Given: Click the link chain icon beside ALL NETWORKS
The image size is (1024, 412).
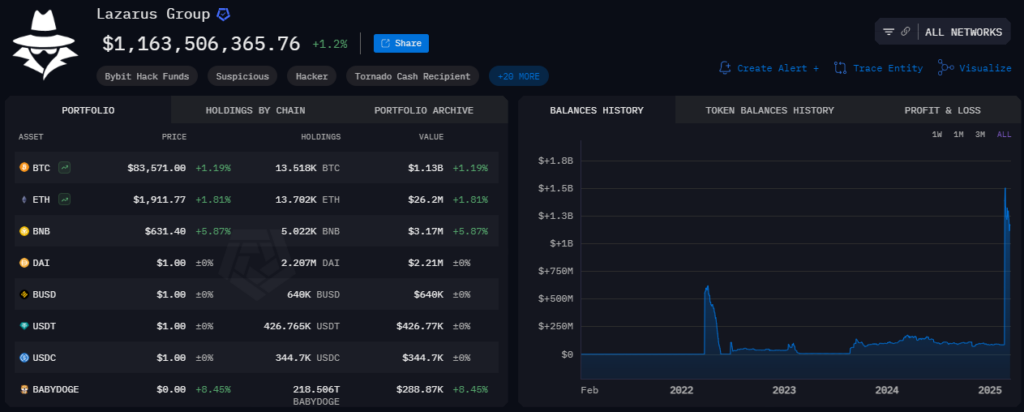Looking at the screenshot, I should pyautogui.click(x=905, y=32).
